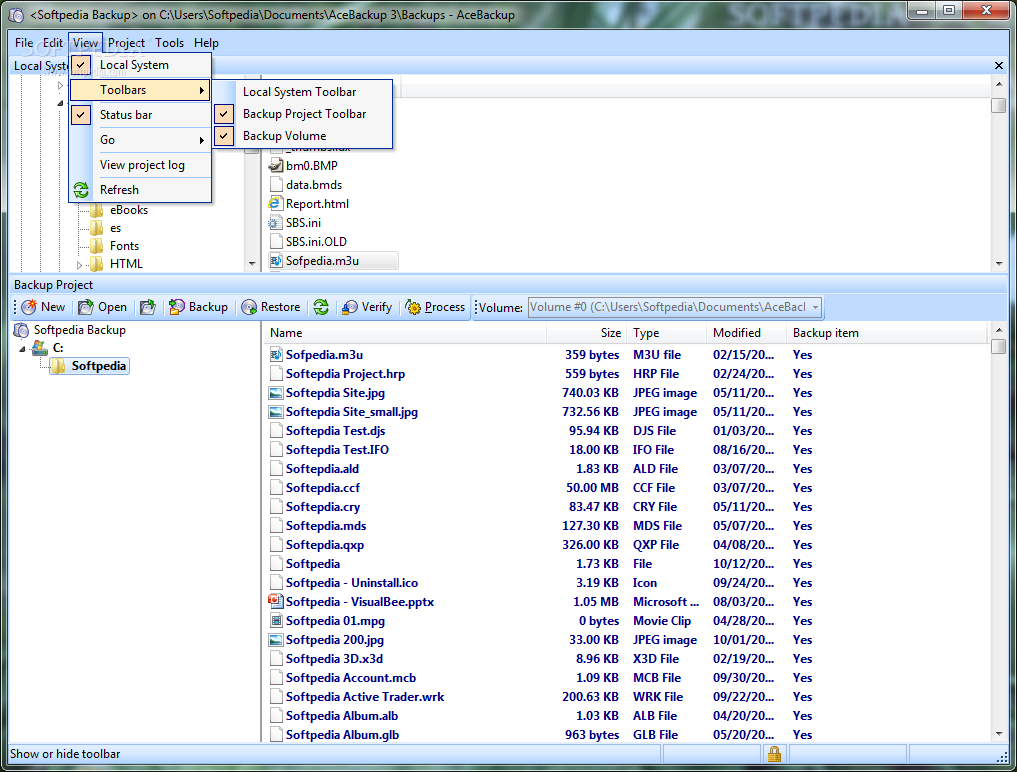Click the SBS.ini settings file icon
1017x772 pixels.
click(276, 223)
